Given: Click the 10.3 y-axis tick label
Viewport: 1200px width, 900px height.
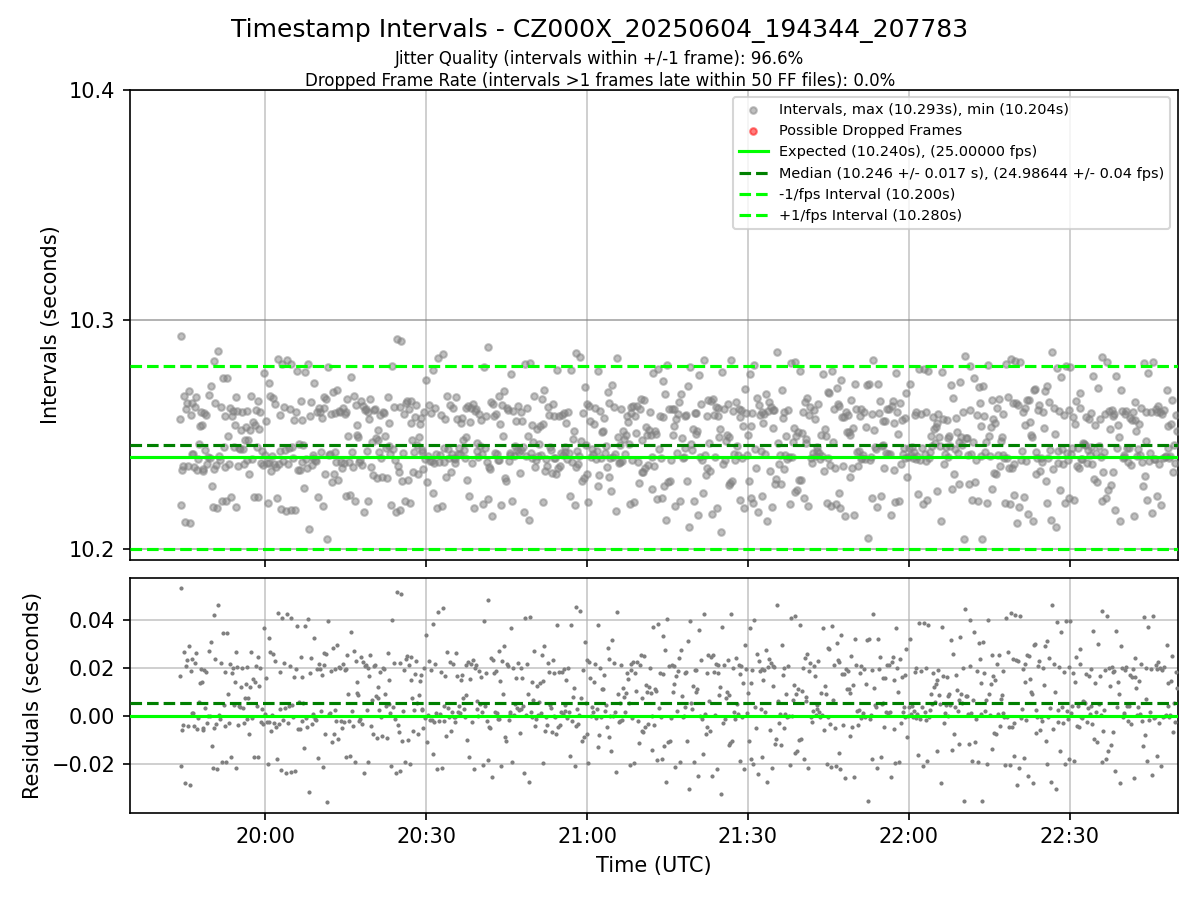Looking at the screenshot, I should click(x=95, y=320).
